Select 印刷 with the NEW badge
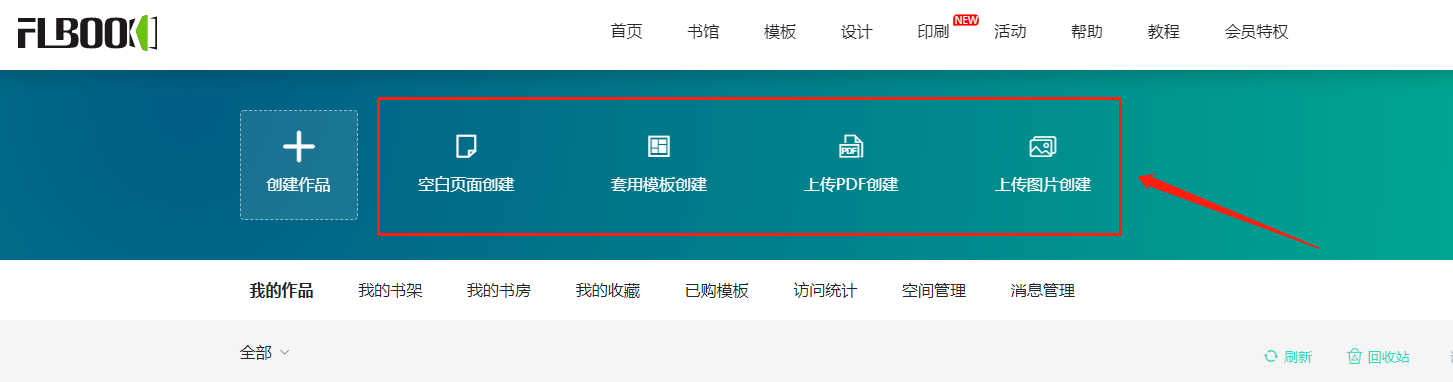Viewport: 1453px width, 382px height. 933,31
